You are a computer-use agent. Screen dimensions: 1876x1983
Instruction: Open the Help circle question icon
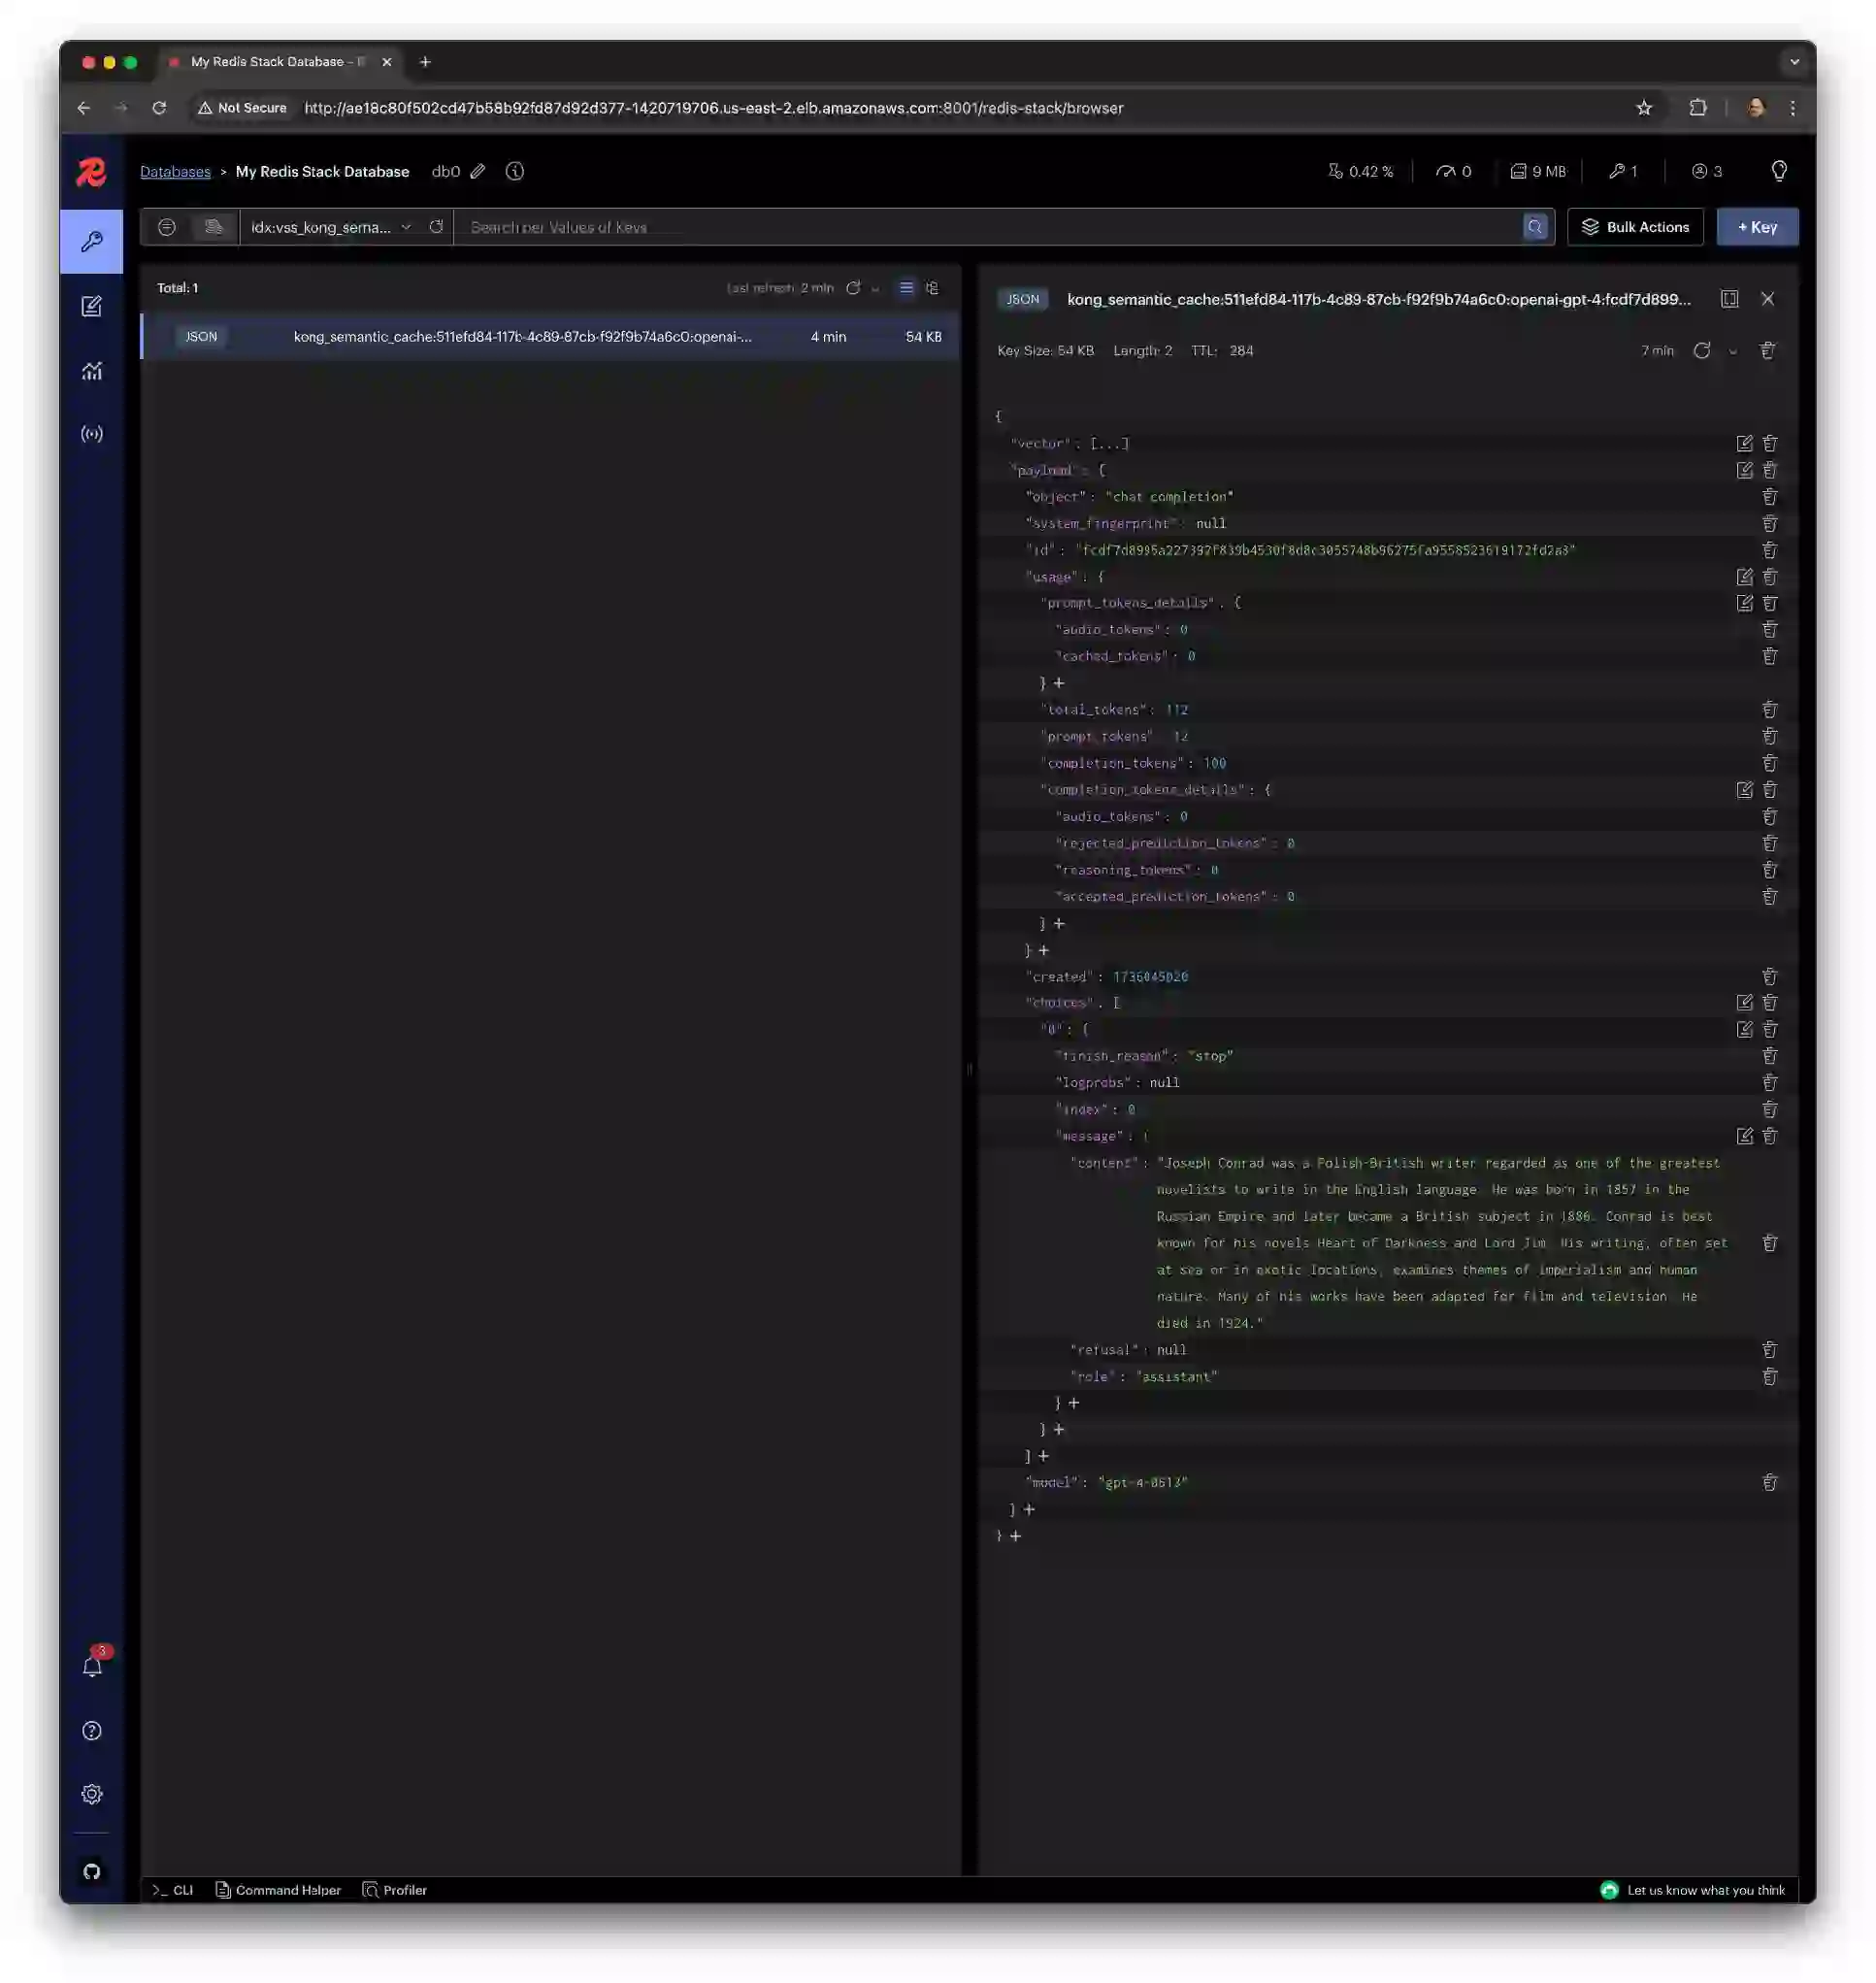coord(92,1731)
